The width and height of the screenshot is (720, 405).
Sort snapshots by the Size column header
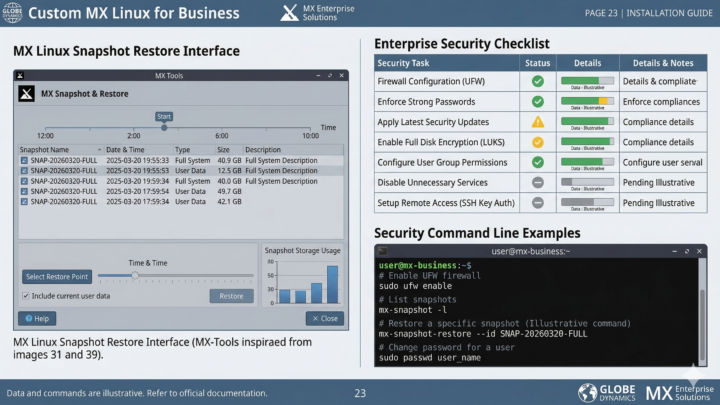coord(224,150)
